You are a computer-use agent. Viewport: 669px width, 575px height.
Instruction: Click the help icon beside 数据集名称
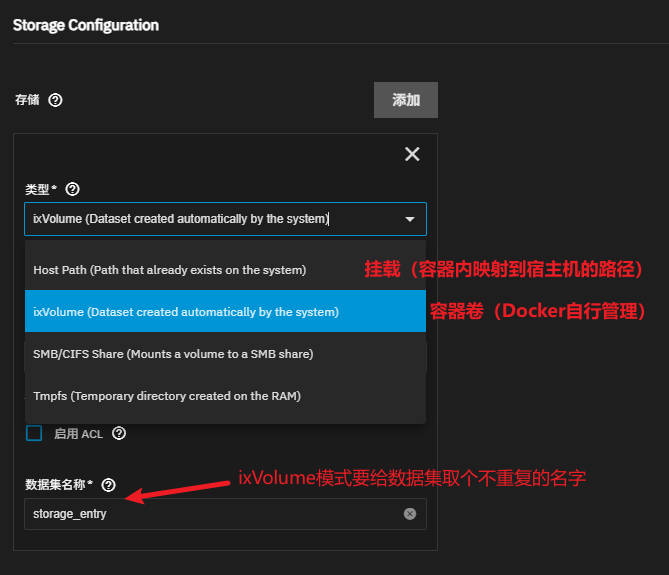tap(109, 485)
